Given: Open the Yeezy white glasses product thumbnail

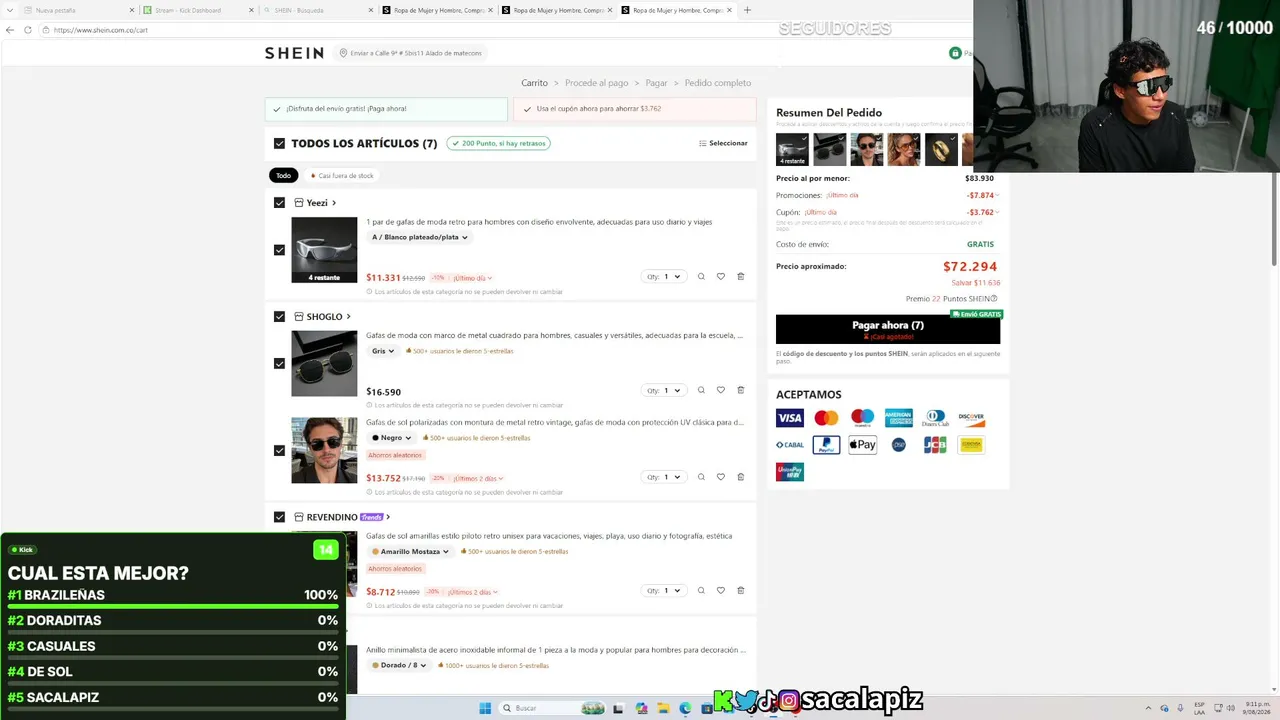Looking at the screenshot, I should tap(324, 250).
